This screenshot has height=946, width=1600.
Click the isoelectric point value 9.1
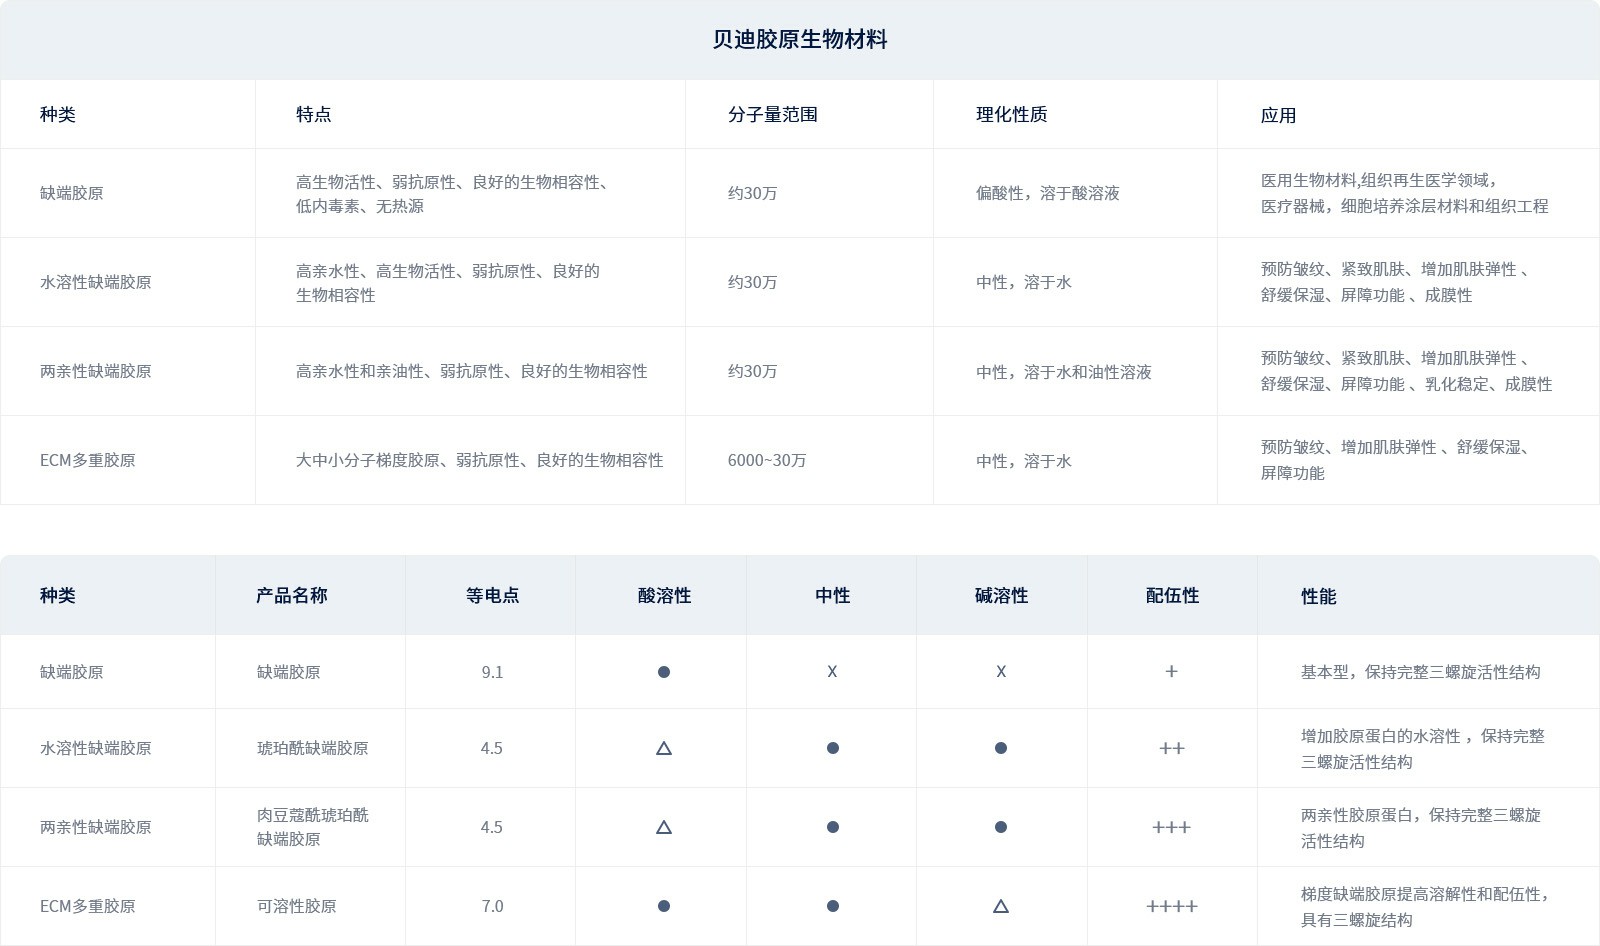(x=492, y=672)
